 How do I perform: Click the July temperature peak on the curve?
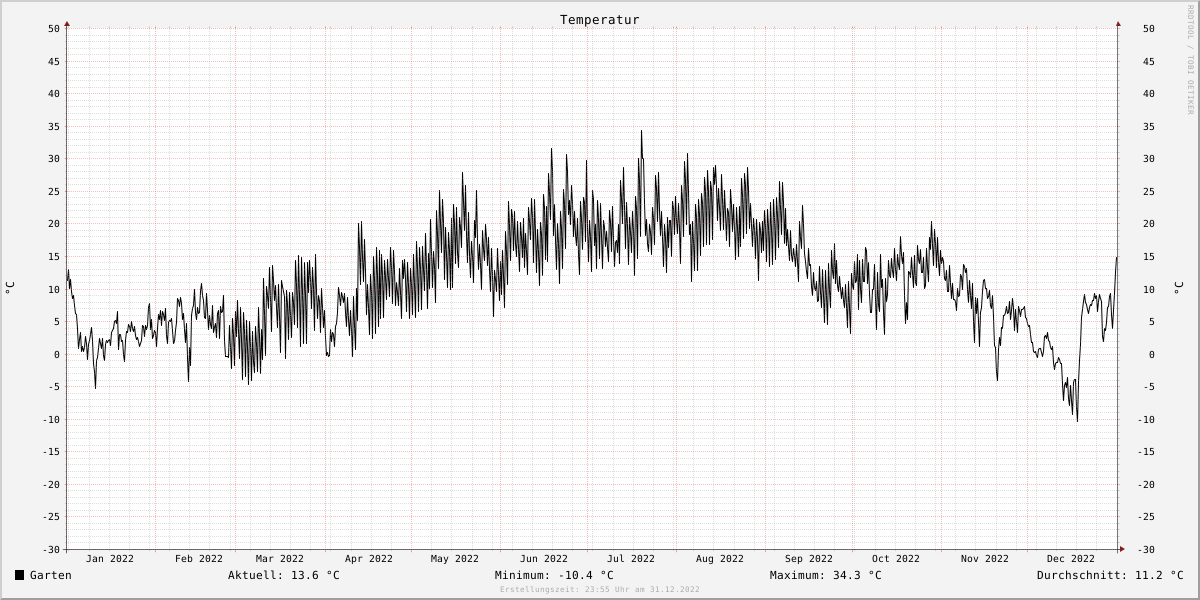[x=642, y=131]
